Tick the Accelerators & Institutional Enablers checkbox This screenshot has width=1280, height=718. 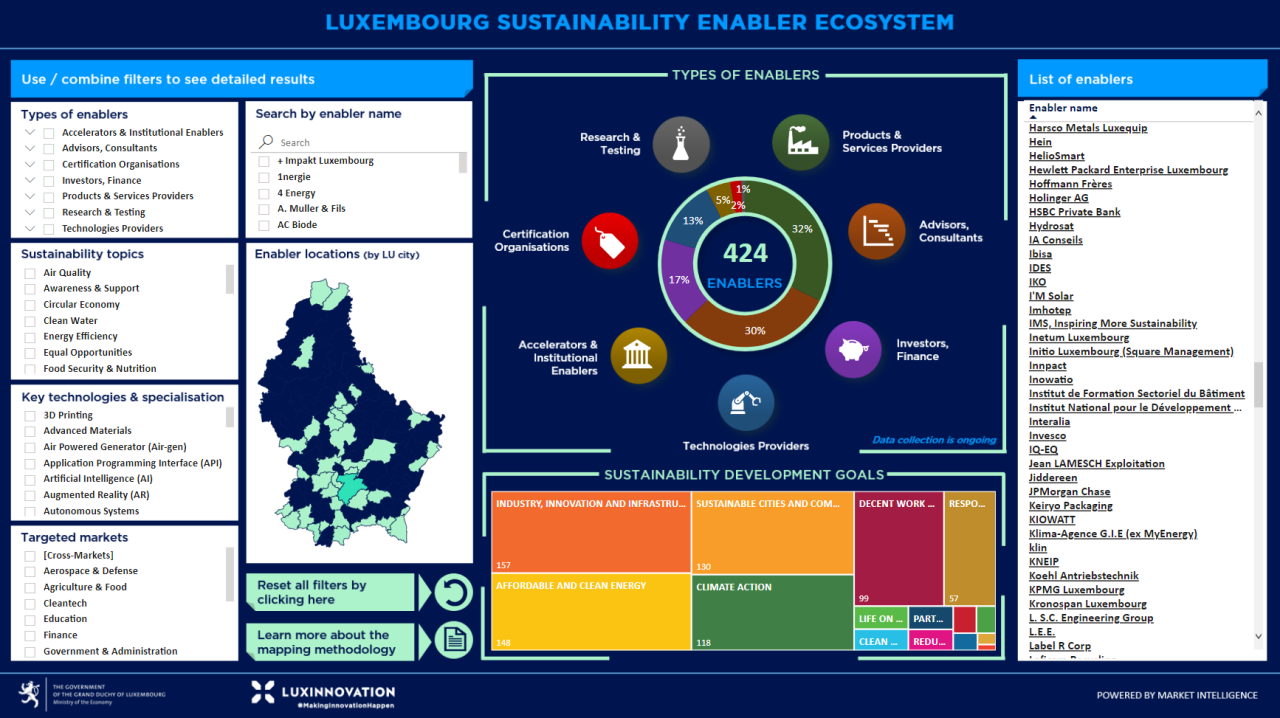[x=49, y=132]
